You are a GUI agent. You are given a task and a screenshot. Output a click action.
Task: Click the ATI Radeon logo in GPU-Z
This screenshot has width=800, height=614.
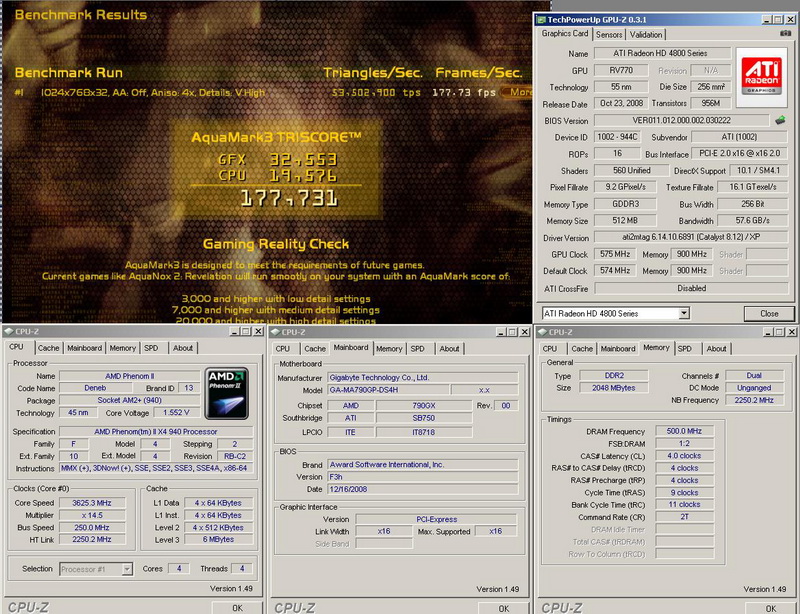[x=761, y=77]
